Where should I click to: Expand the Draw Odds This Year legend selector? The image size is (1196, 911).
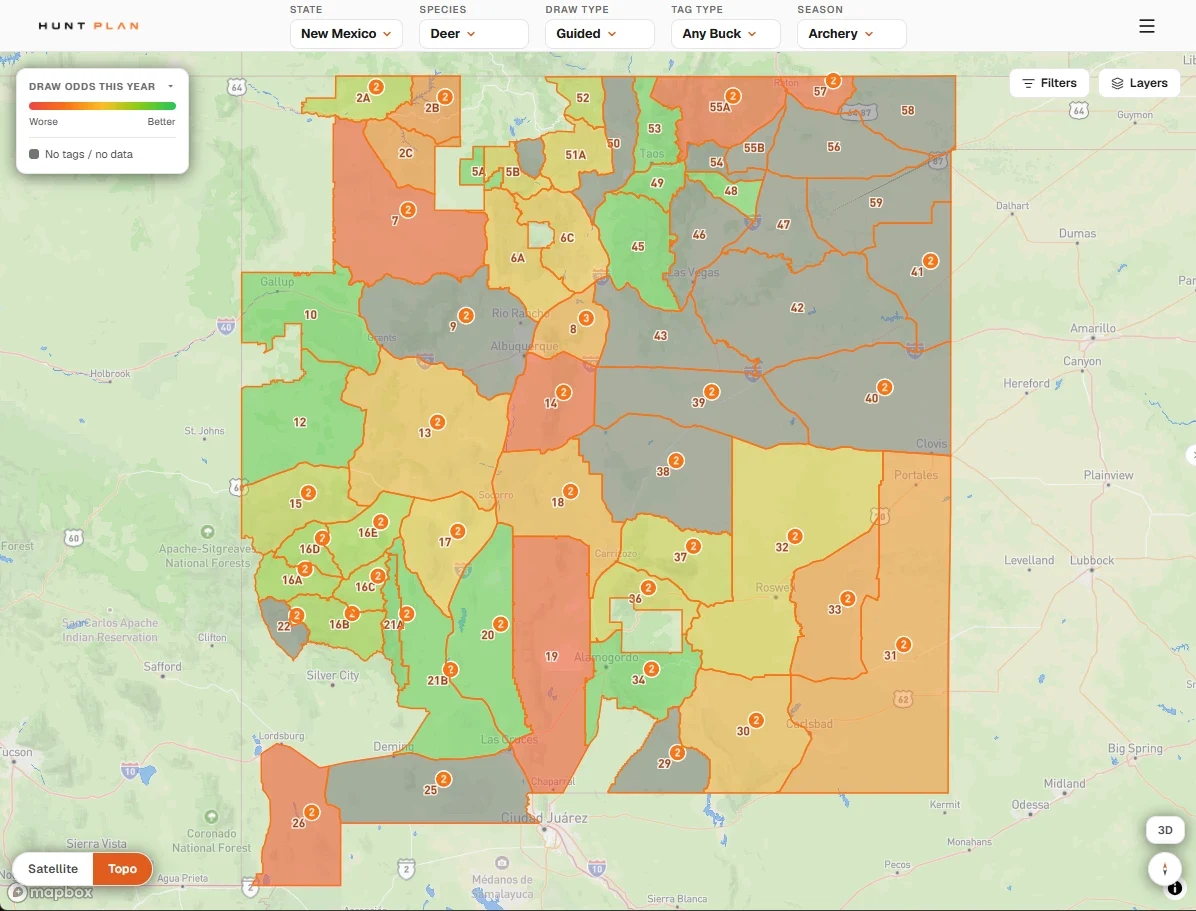(x=171, y=86)
